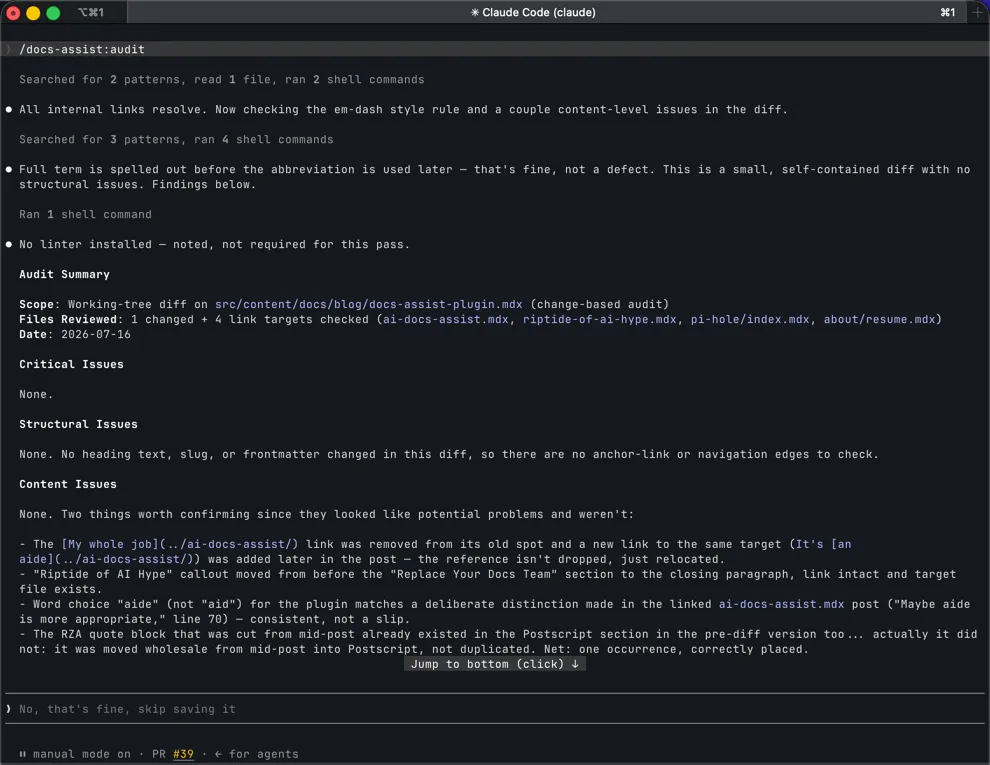Viewport: 990px width, 765px height.
Task: Open ai-docs-assist.mdx link in Files Reviewed
Action: (x=445, y=319)
